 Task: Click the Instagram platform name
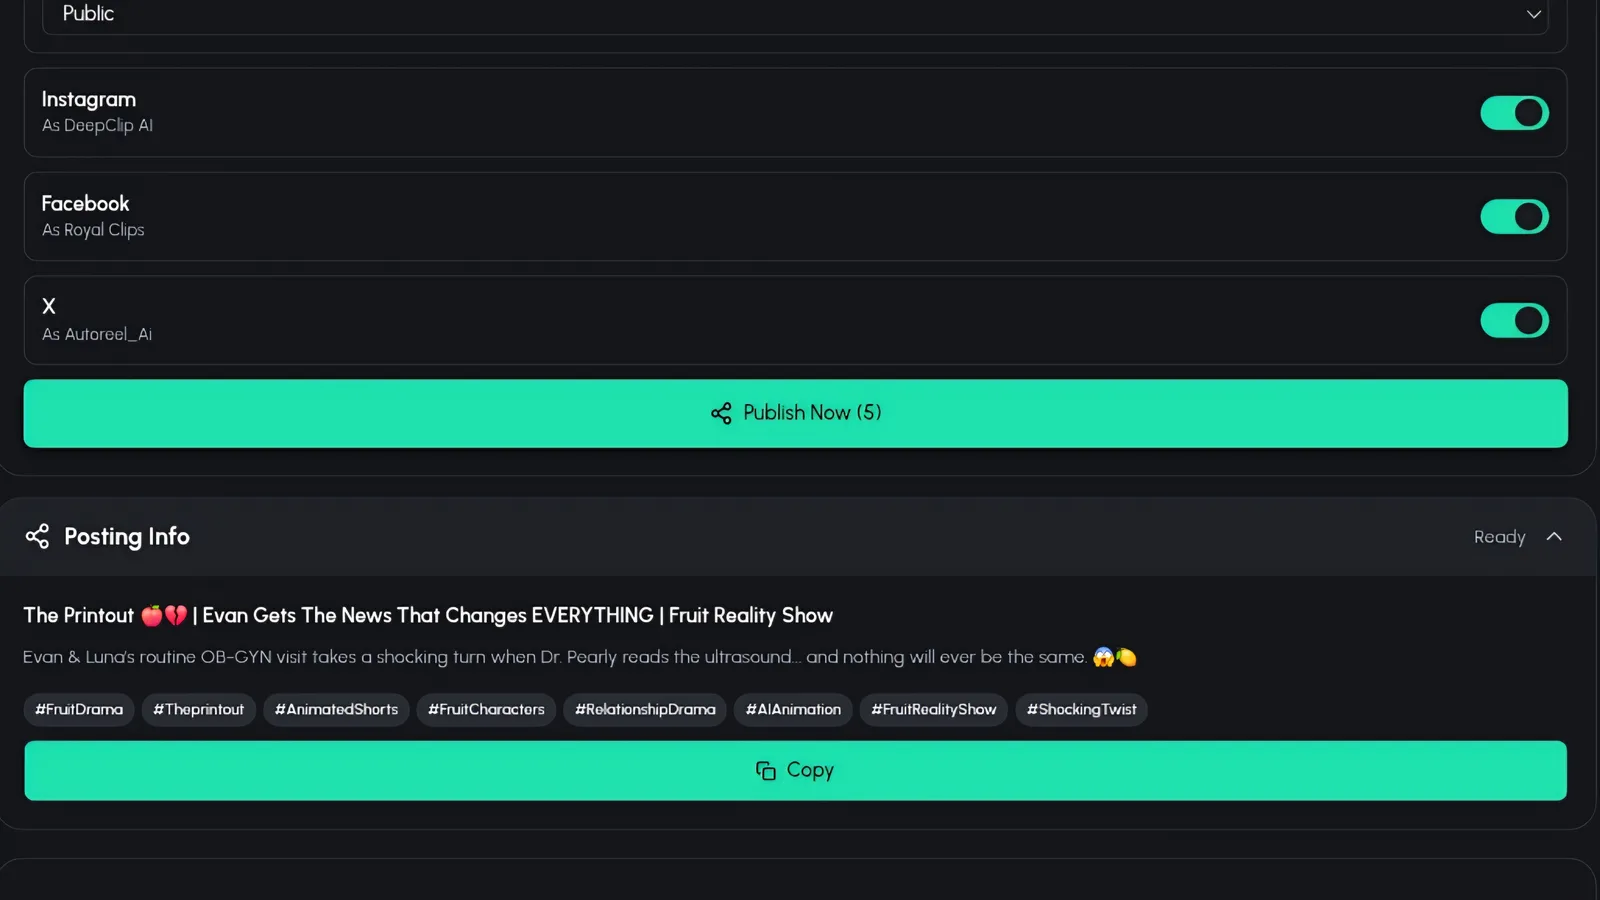(89, 100)
